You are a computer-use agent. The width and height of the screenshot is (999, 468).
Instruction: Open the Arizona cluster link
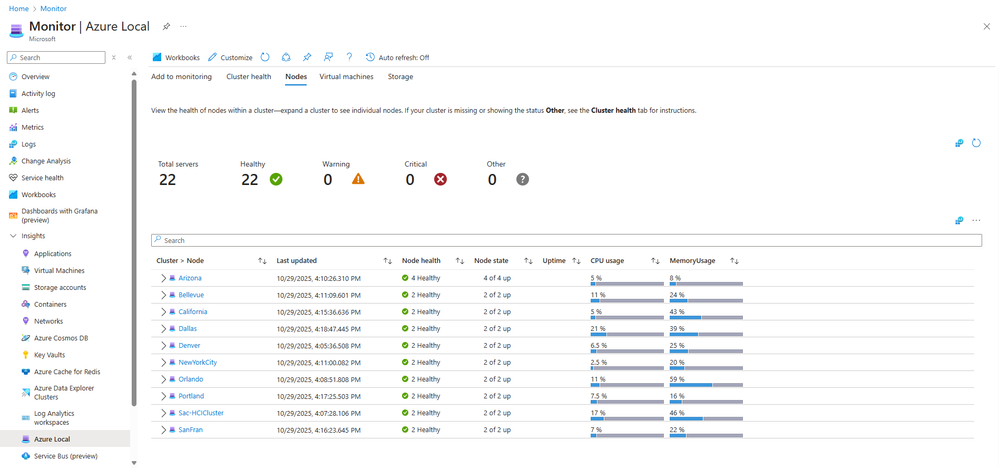(x=190, y=278)
